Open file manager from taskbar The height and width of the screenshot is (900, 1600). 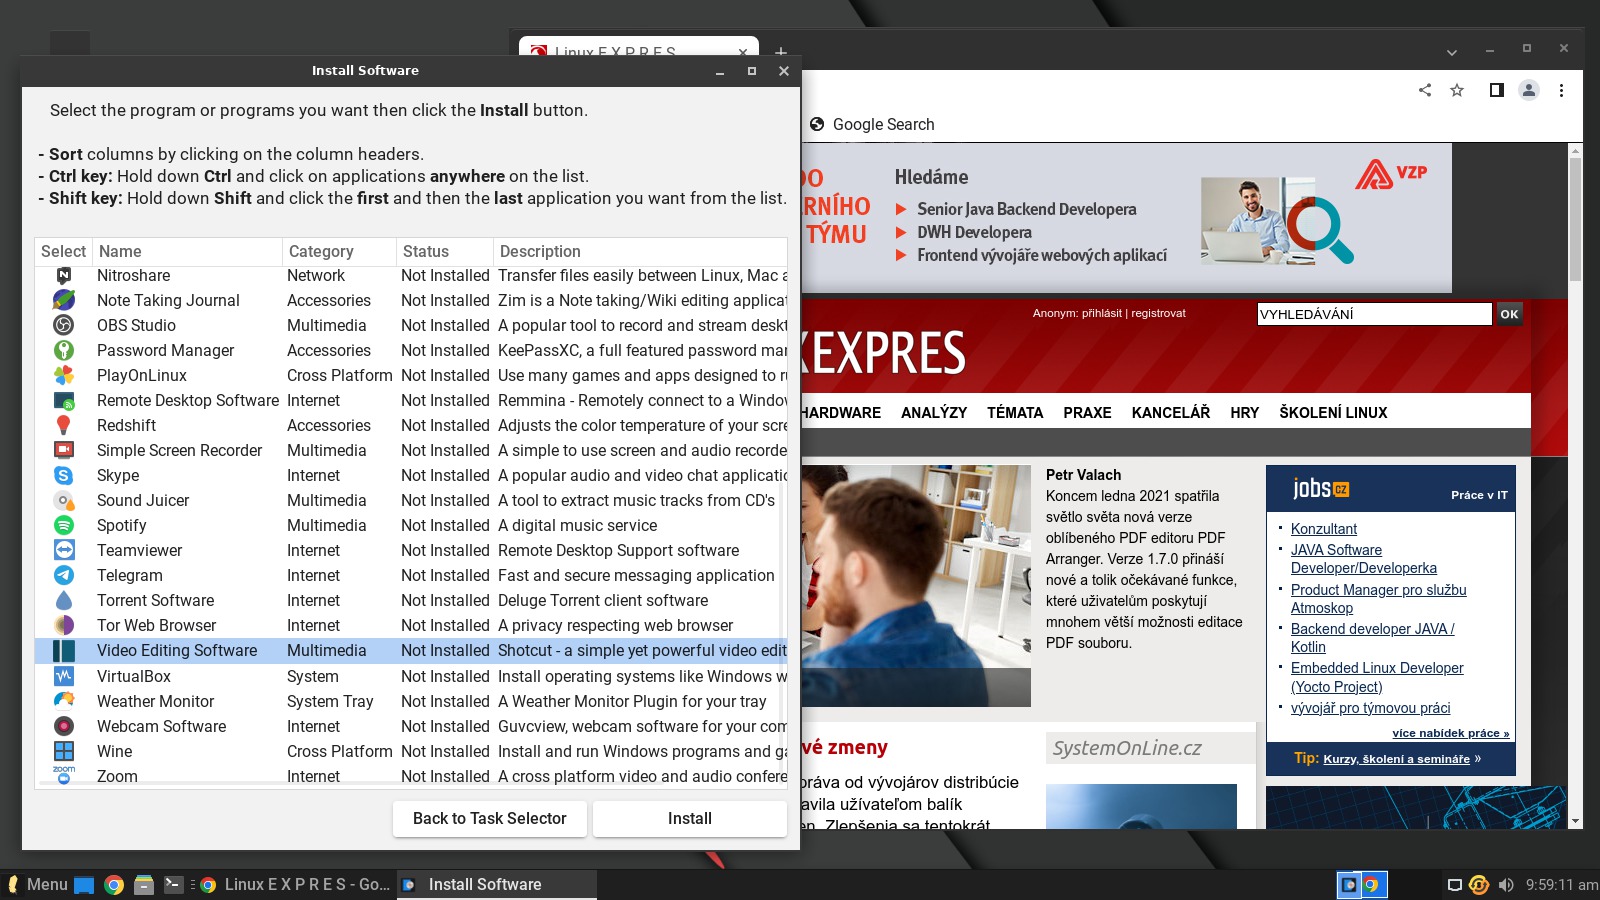tap(144, 884)
